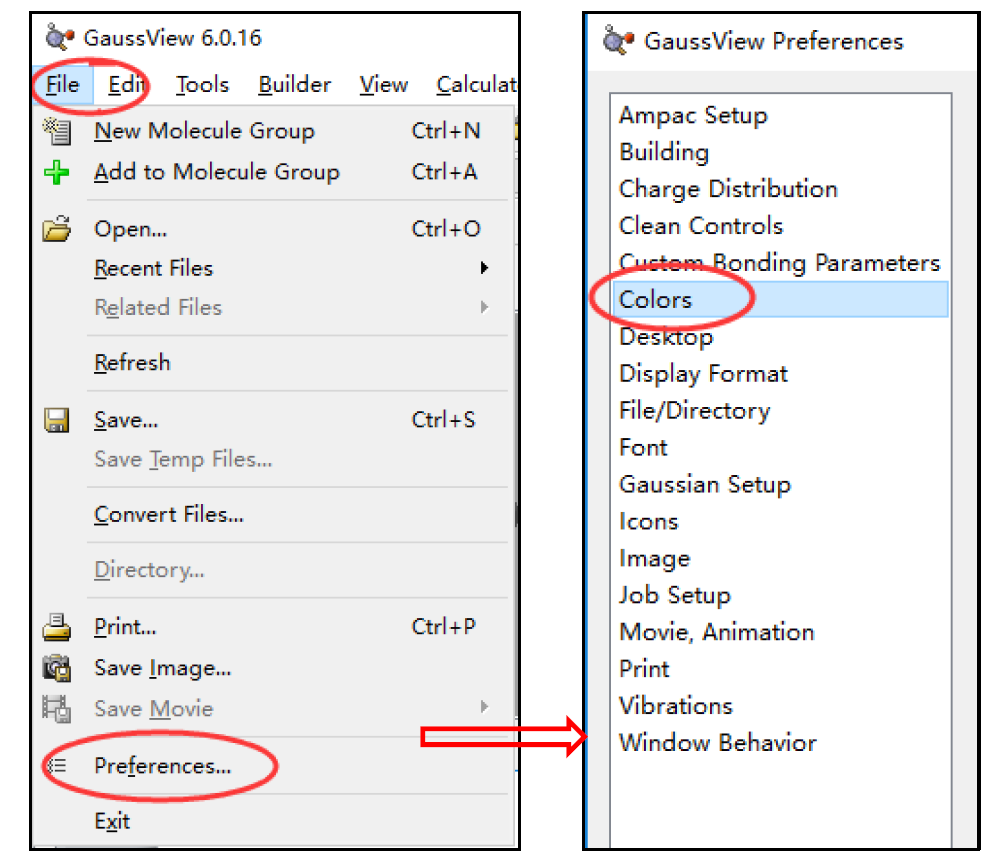This screenshot has width=1005, height=865.
Task: Select Window Behavior preference category
Action: point(717,743)
